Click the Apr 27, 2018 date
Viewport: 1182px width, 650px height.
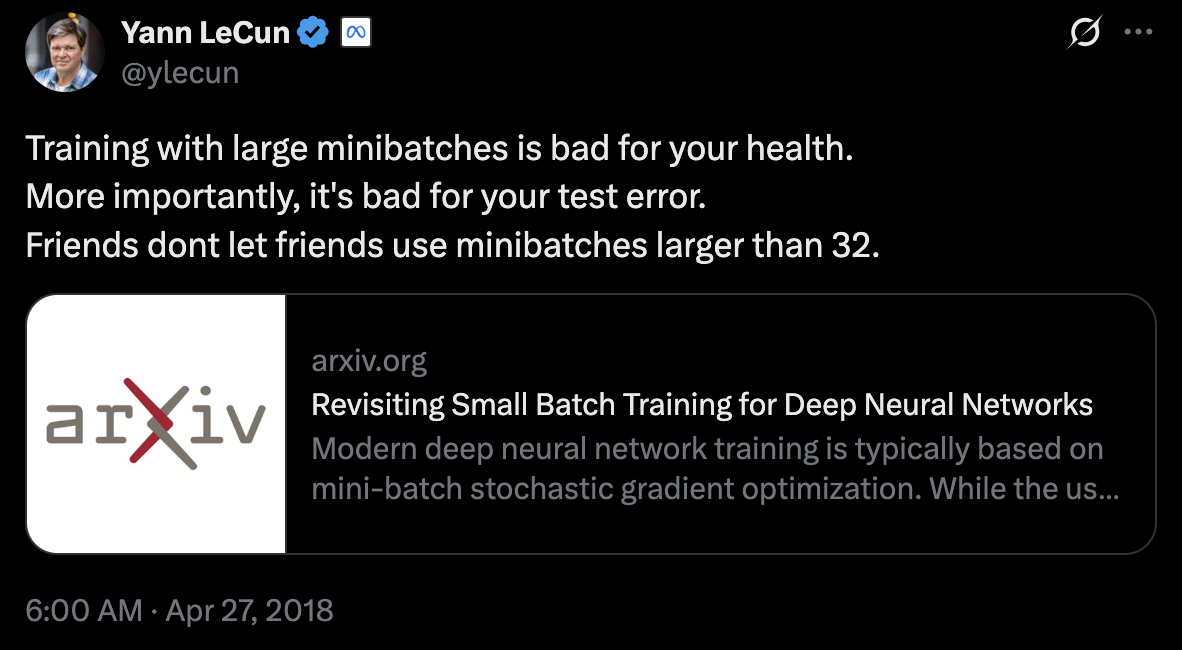250,610
